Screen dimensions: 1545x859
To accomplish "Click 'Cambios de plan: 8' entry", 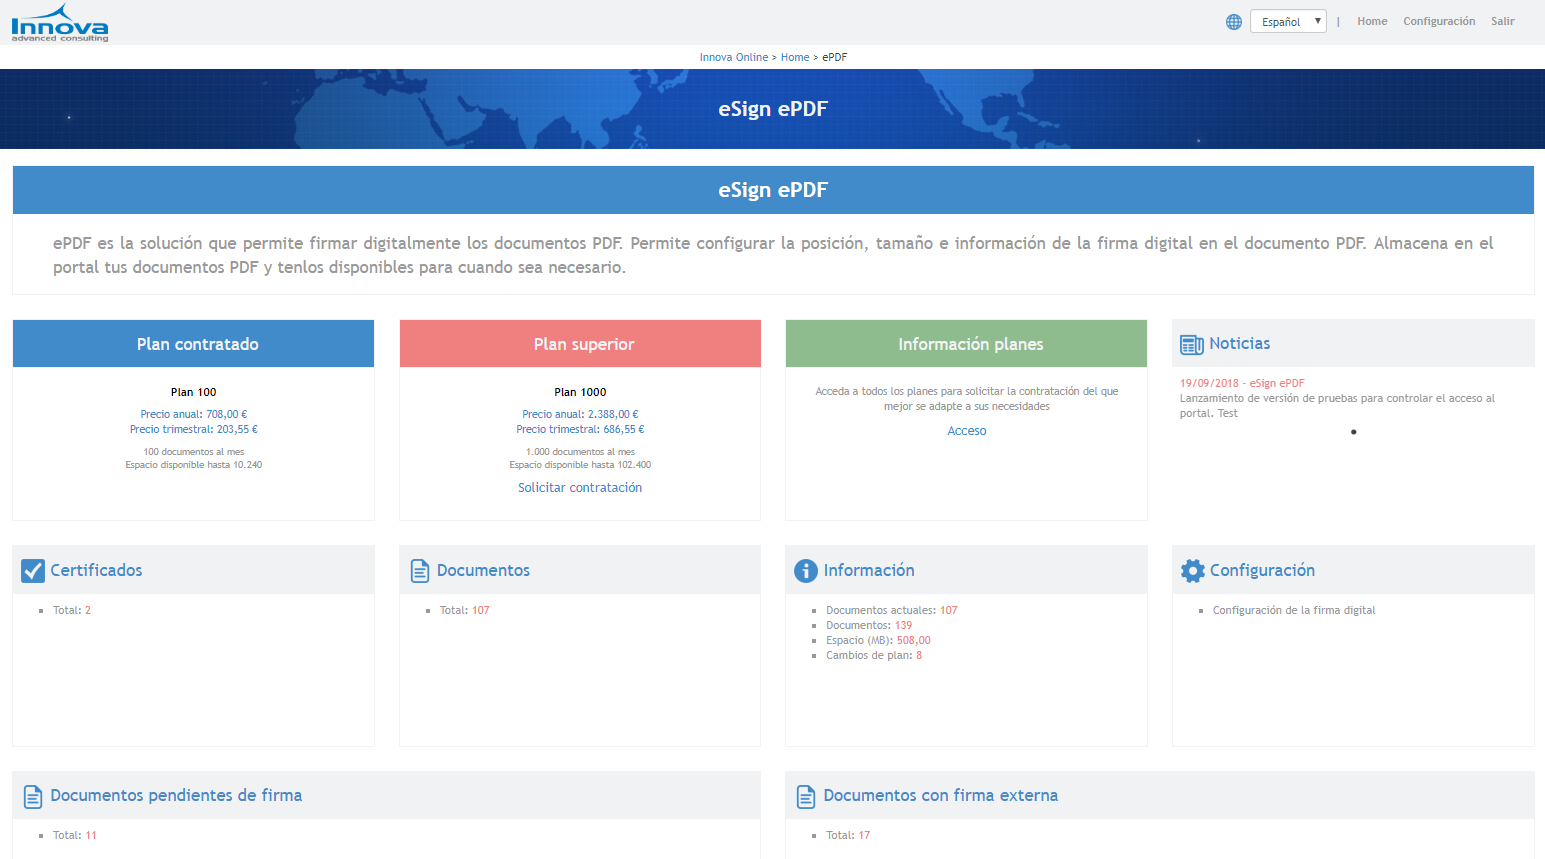I will tap(874, 655).
